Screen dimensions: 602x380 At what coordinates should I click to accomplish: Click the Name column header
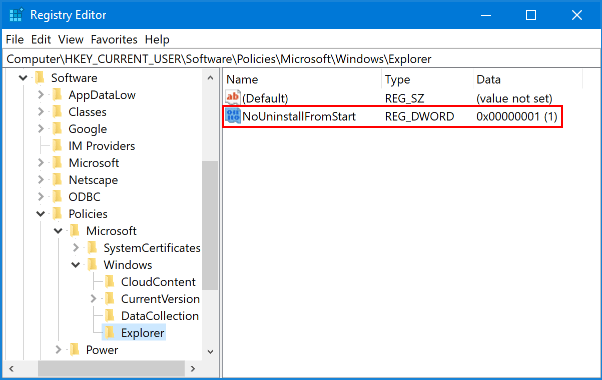point(303,79)
